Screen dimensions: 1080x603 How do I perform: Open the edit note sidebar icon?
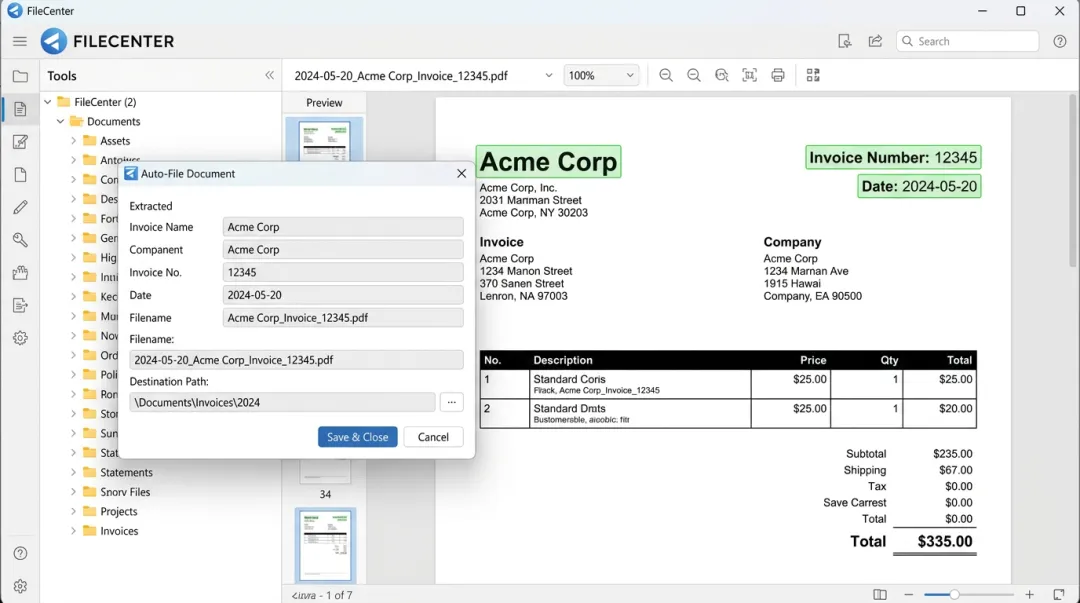pyautogui.click(x=20, y=142)
